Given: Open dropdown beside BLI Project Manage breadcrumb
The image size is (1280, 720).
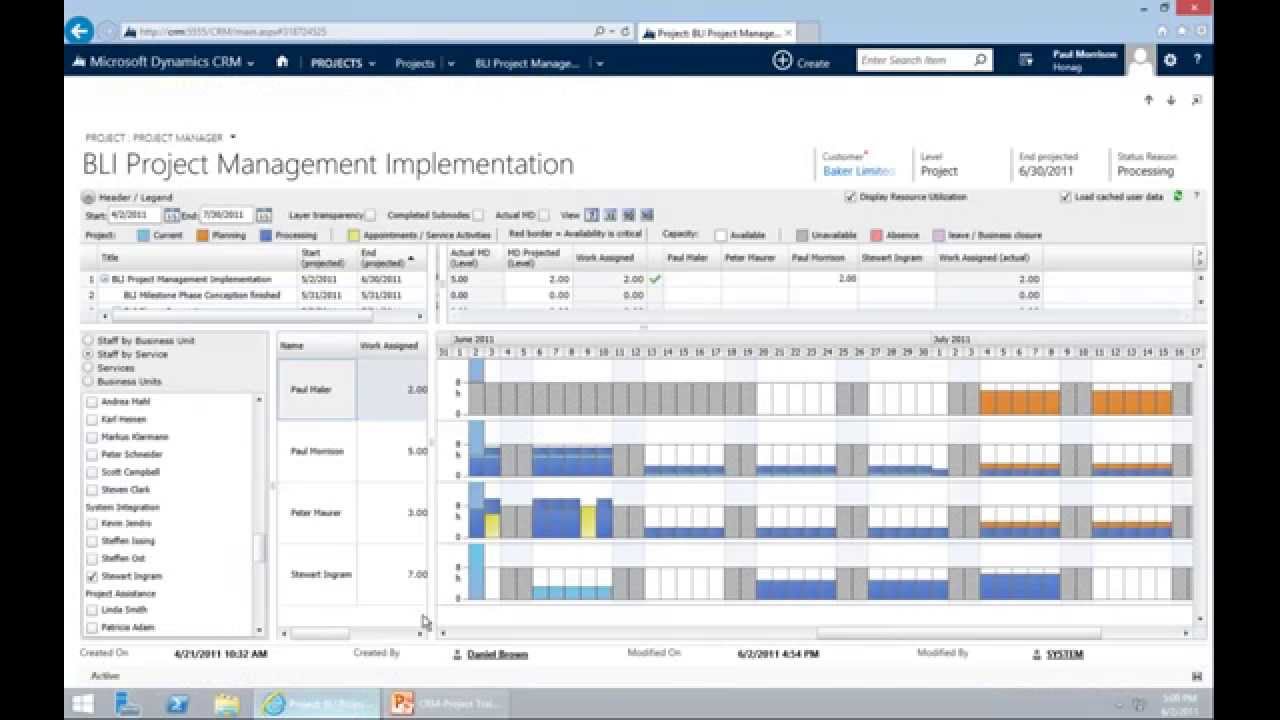Looking at the screenshot, I should coord(599,63).
